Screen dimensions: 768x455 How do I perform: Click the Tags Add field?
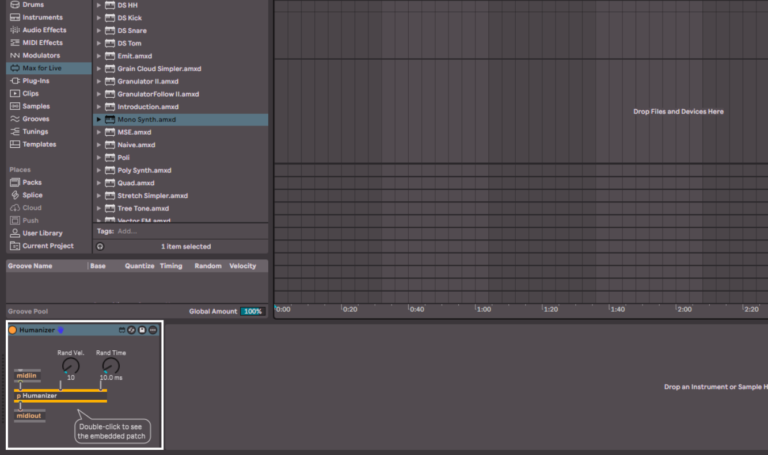pos(127,231)
